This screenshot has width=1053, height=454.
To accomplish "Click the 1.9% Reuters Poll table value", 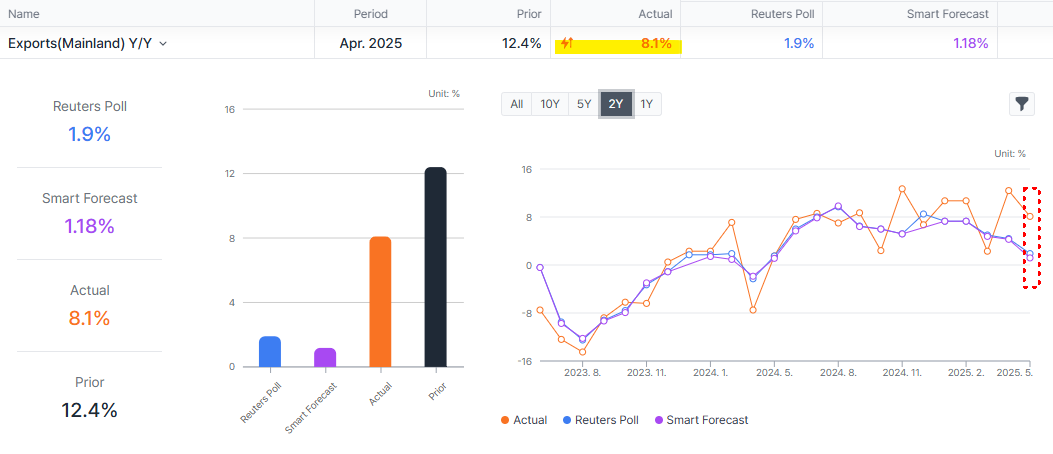I will pos(798,44).
